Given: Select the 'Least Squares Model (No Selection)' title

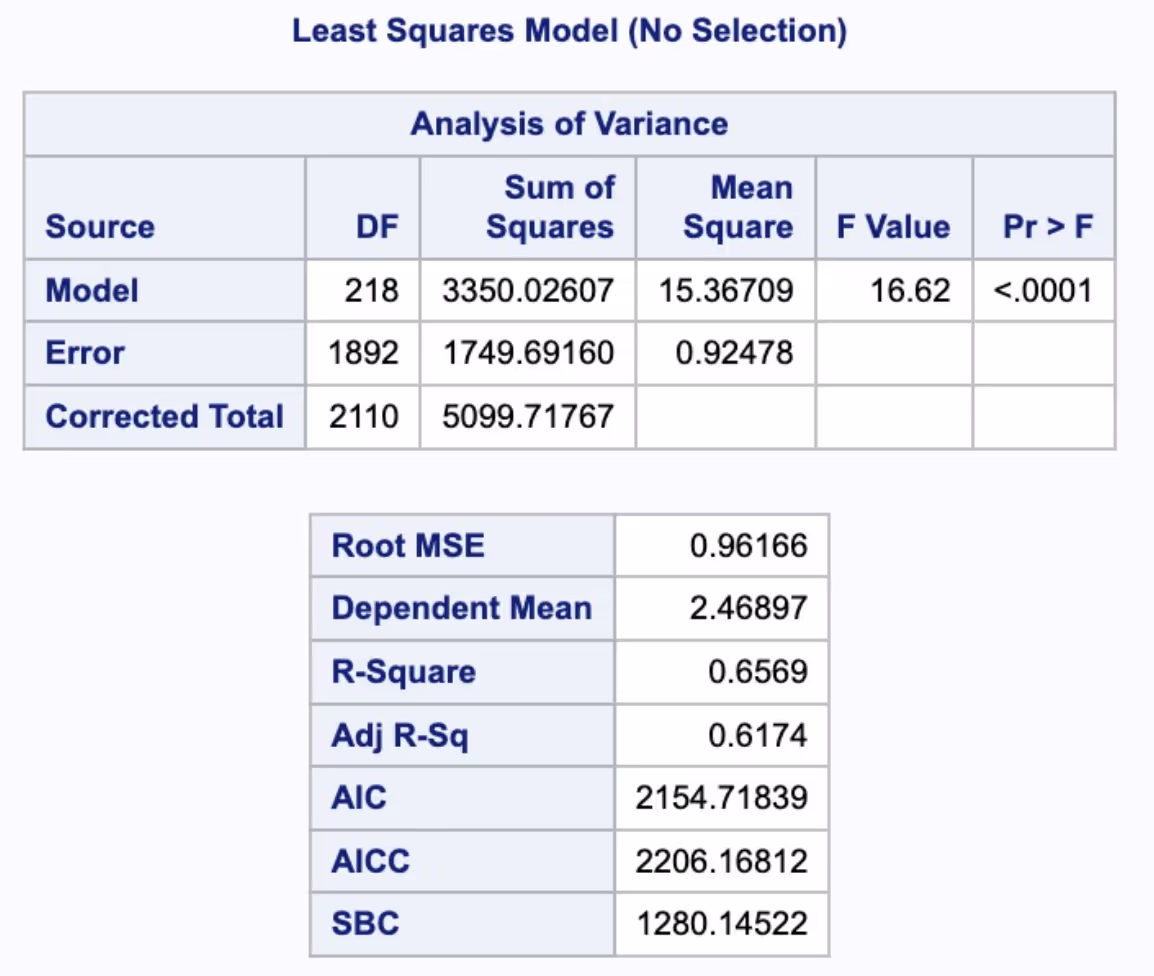Looking at the screenshot, I should point(570,31).
